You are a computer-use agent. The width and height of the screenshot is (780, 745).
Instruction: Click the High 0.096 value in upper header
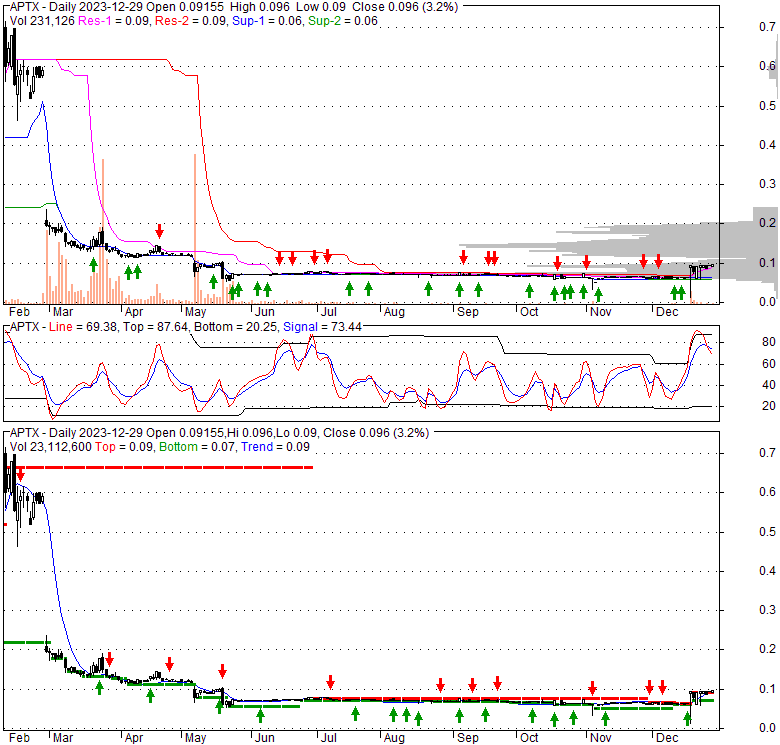260,7
